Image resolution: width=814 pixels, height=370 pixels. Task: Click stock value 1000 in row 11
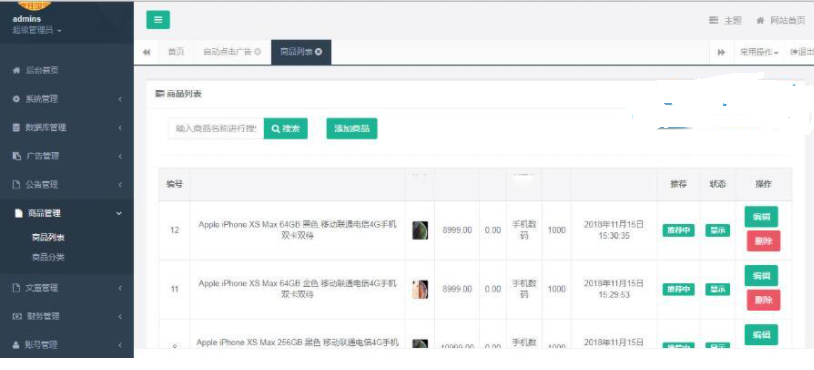(x=557, y=289)
